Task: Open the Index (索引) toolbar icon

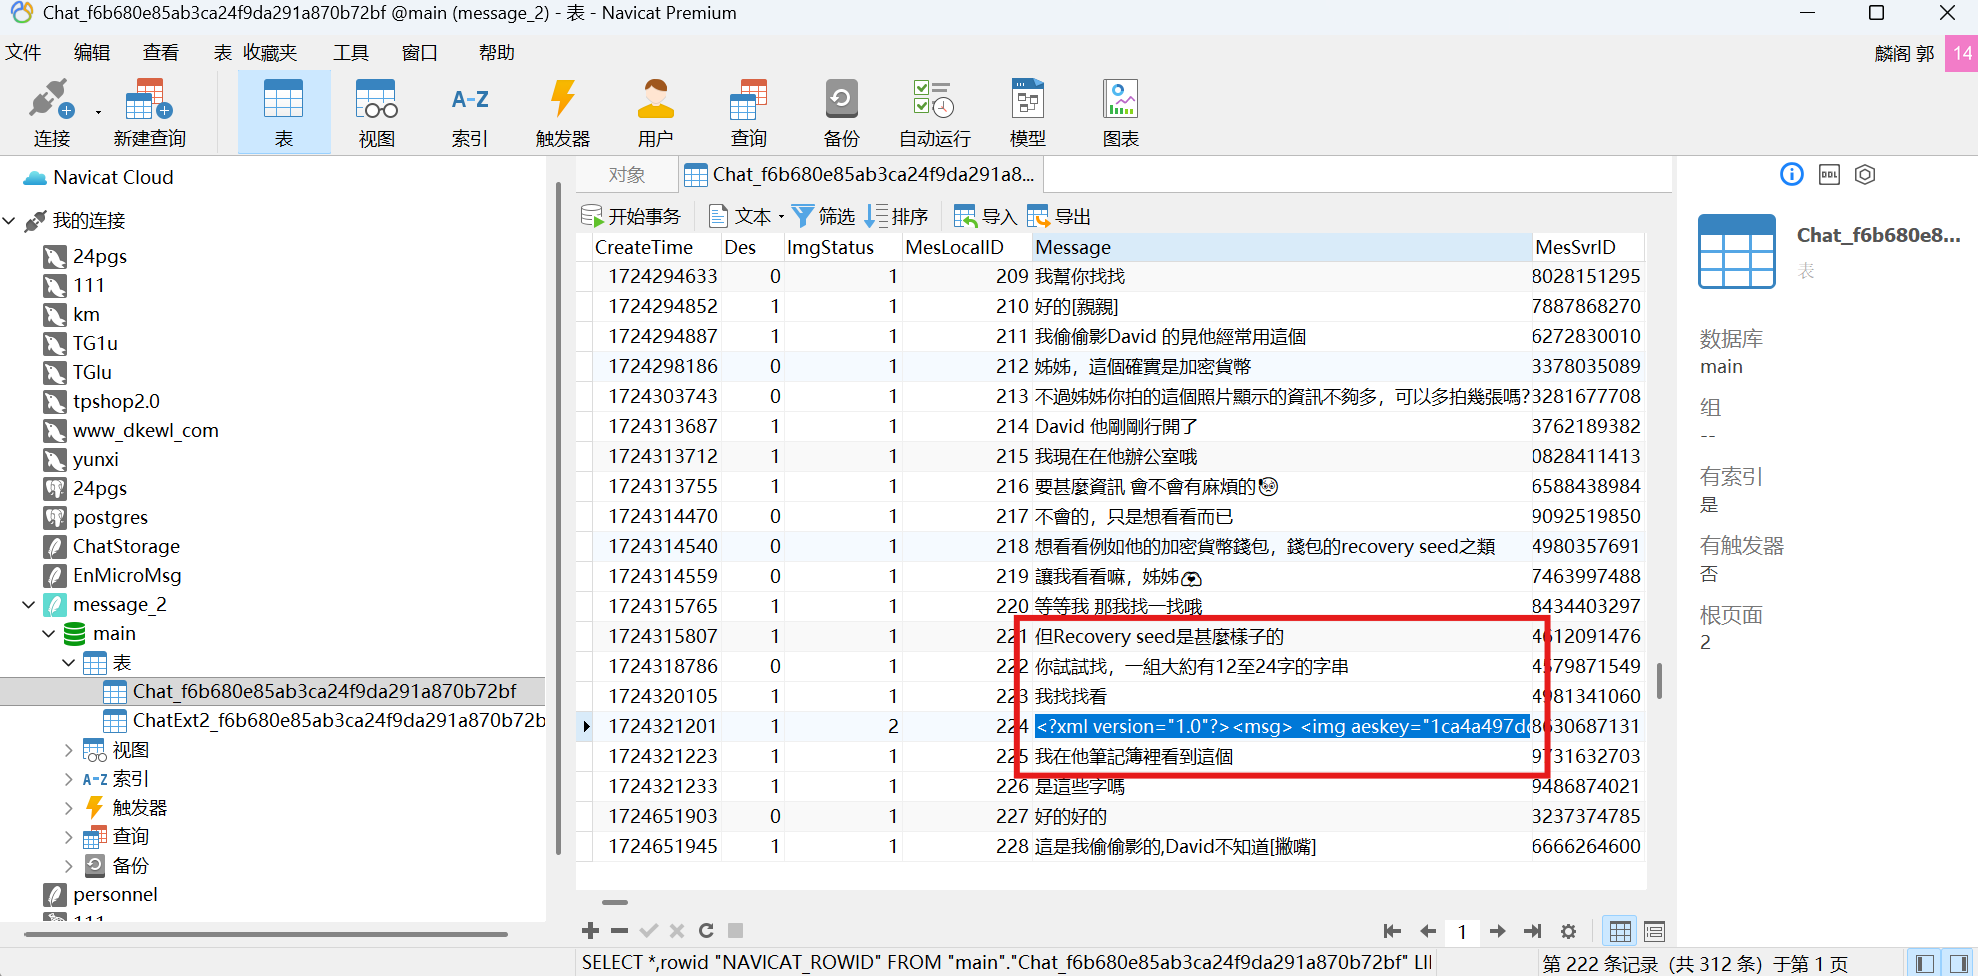Action: click(x=470, y=113)
